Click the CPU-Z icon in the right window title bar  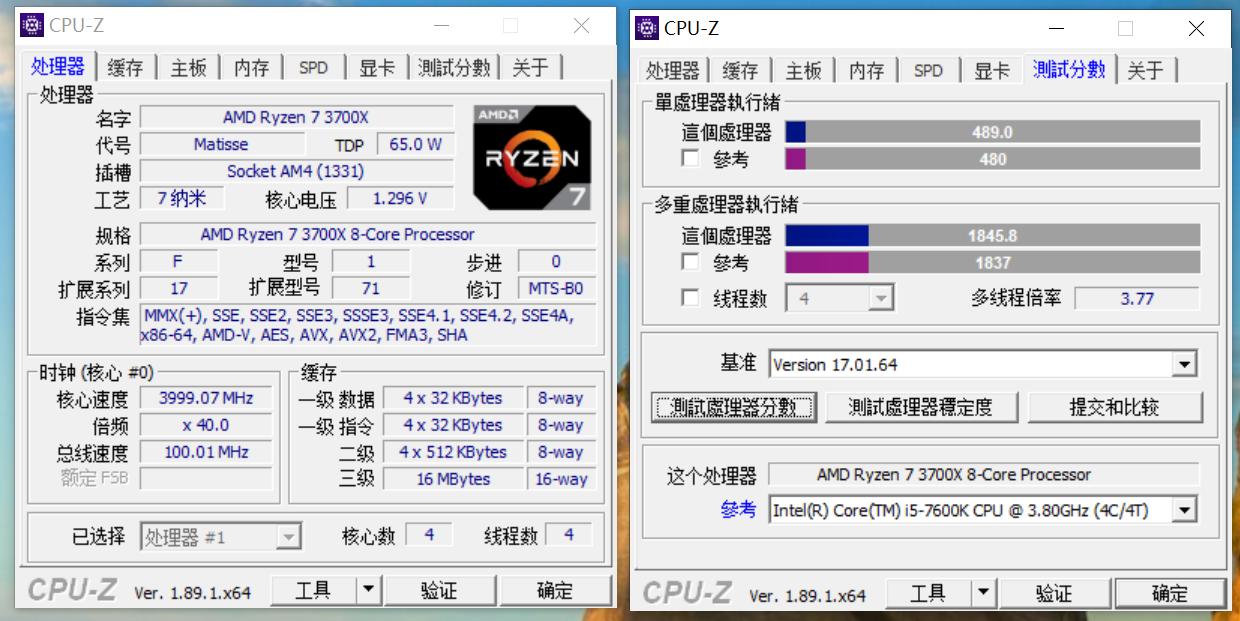click(646, 29)
